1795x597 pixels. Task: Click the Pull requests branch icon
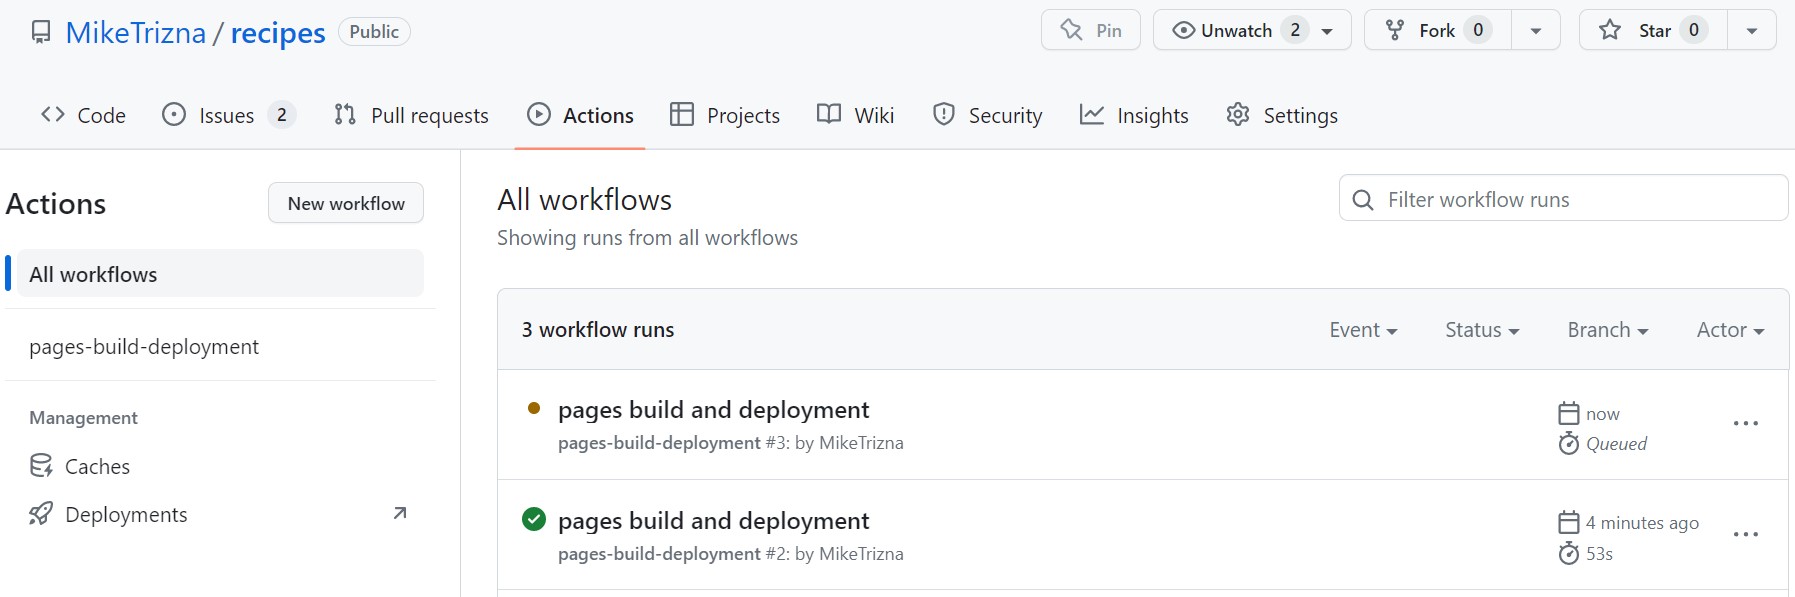pyautogui.click(x=345, y=115)
